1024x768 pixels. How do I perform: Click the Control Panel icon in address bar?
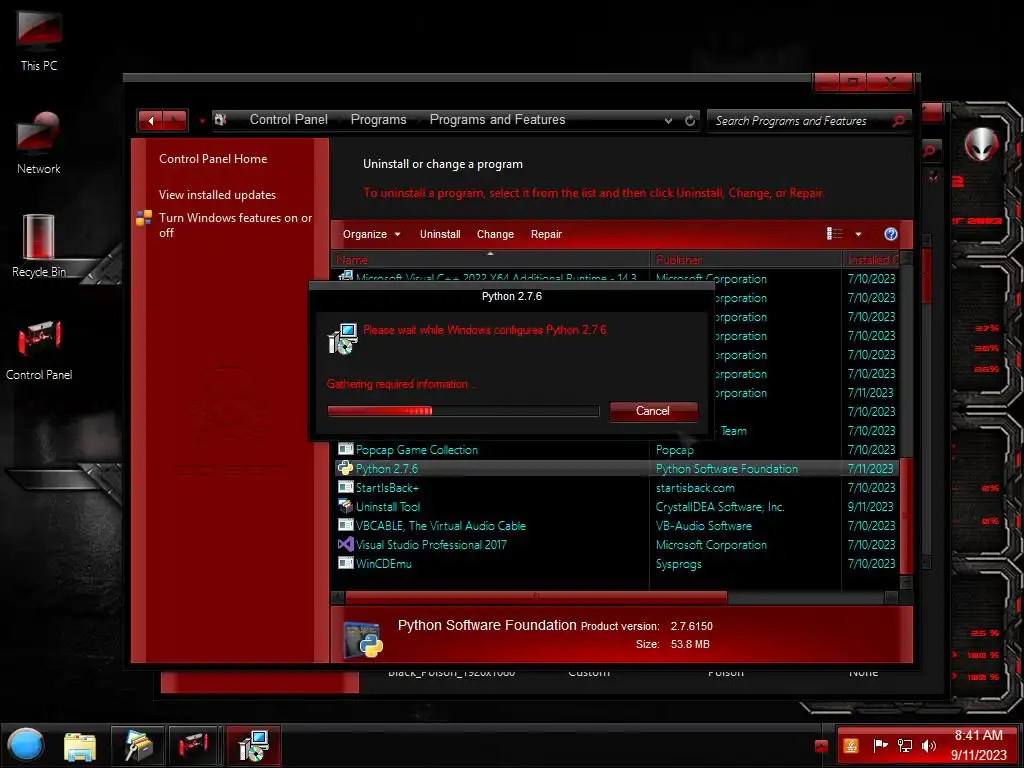click(x=221, y=120)
